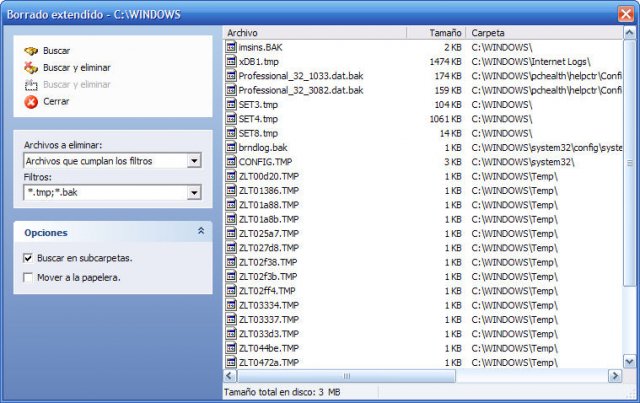Click the ZLT027d8.TMP file icon
Viewport: 640px width, 403px height.
click(231, 247)
